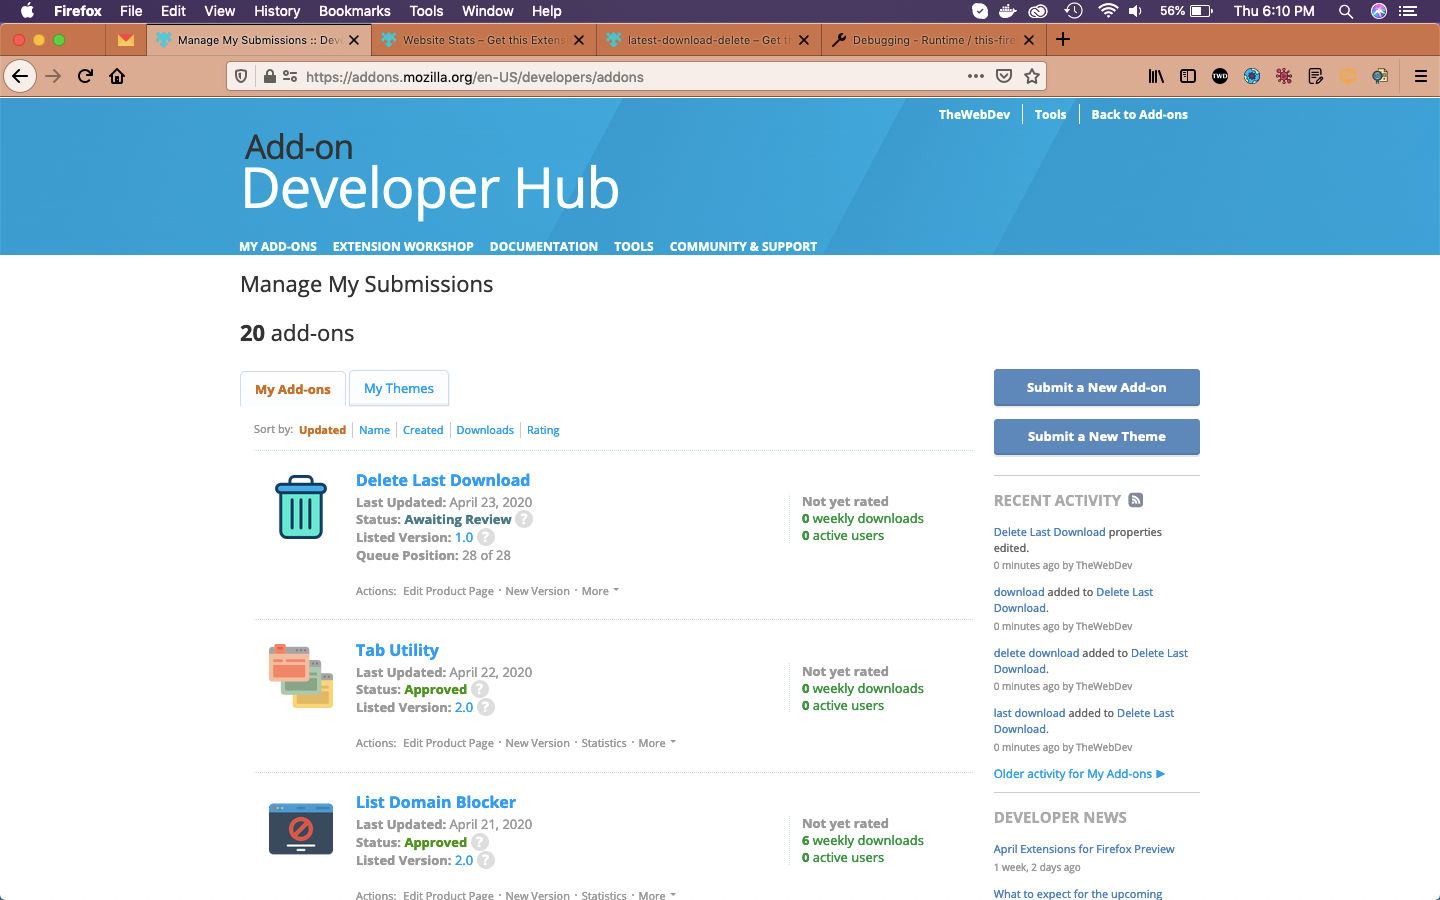Open a new browser tab with plus
The width and height of the screenshot is (1440, 900).
[1063, 39]
